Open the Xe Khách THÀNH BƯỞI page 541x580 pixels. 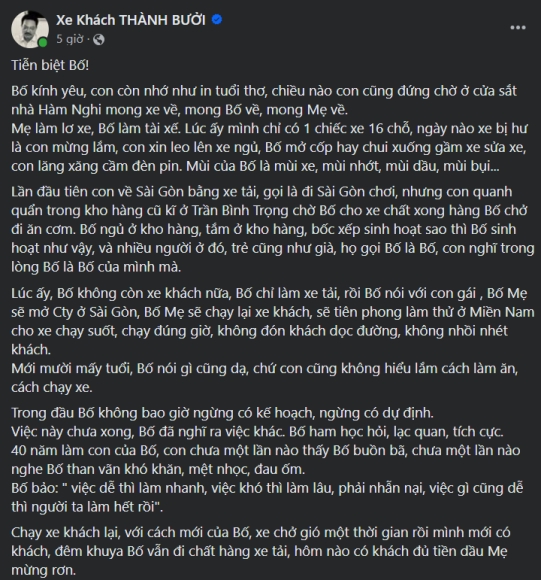coord(131,20)
